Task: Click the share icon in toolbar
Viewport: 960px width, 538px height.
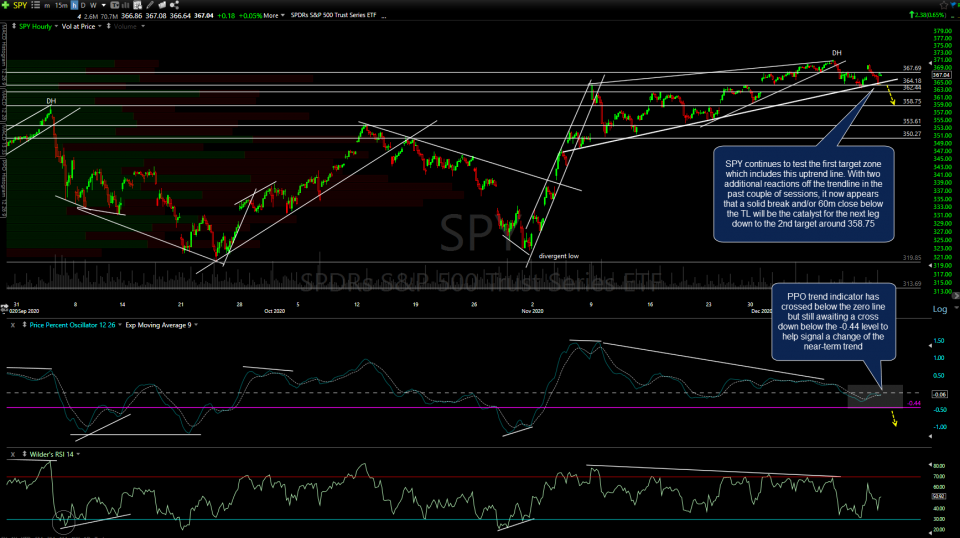Action: pyautogui.click(x=174, y=5)
